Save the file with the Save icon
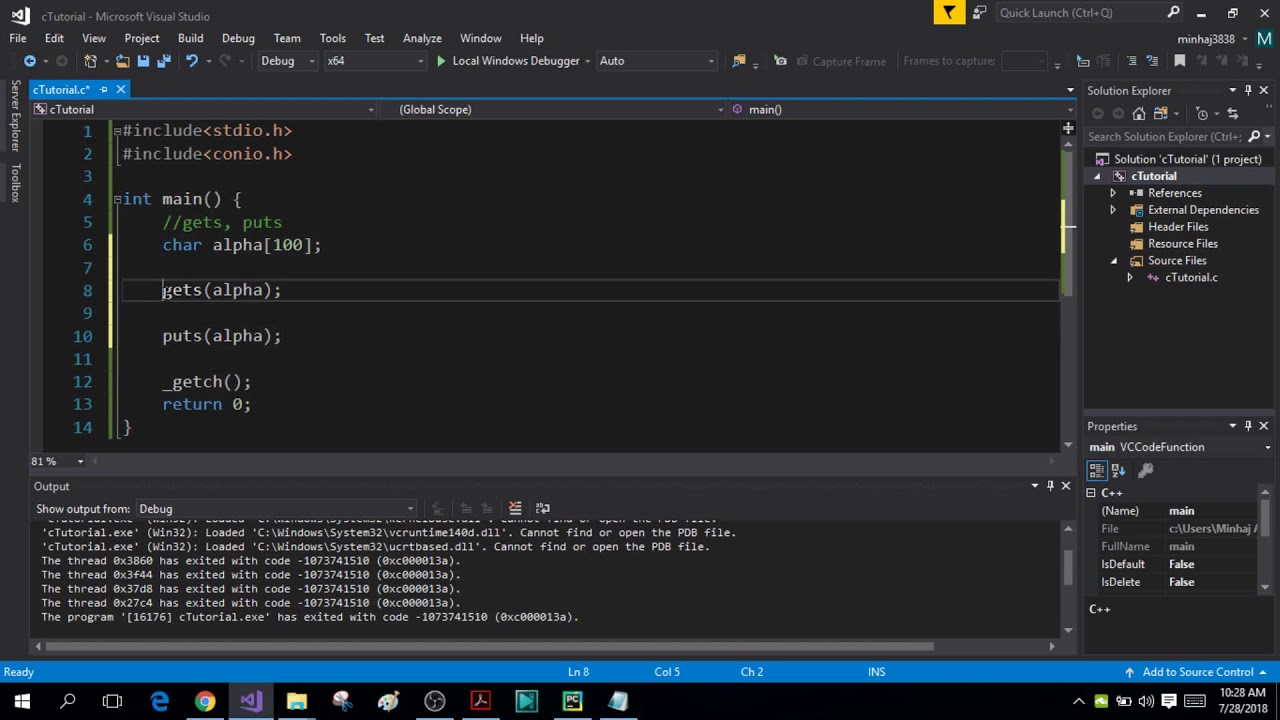Image resolution: width=1280 pixels, height=720 pixels. point(143,61)
